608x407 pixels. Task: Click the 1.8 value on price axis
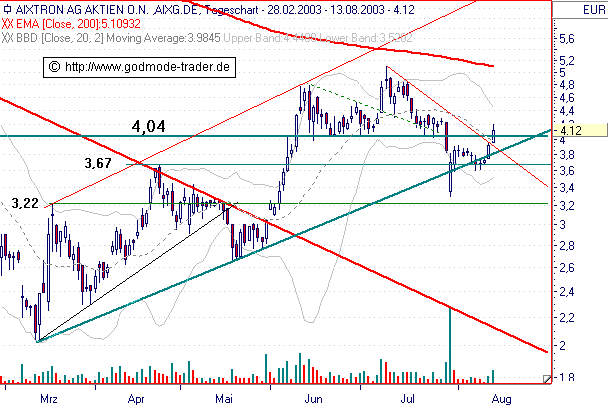[x=567, y=377]
